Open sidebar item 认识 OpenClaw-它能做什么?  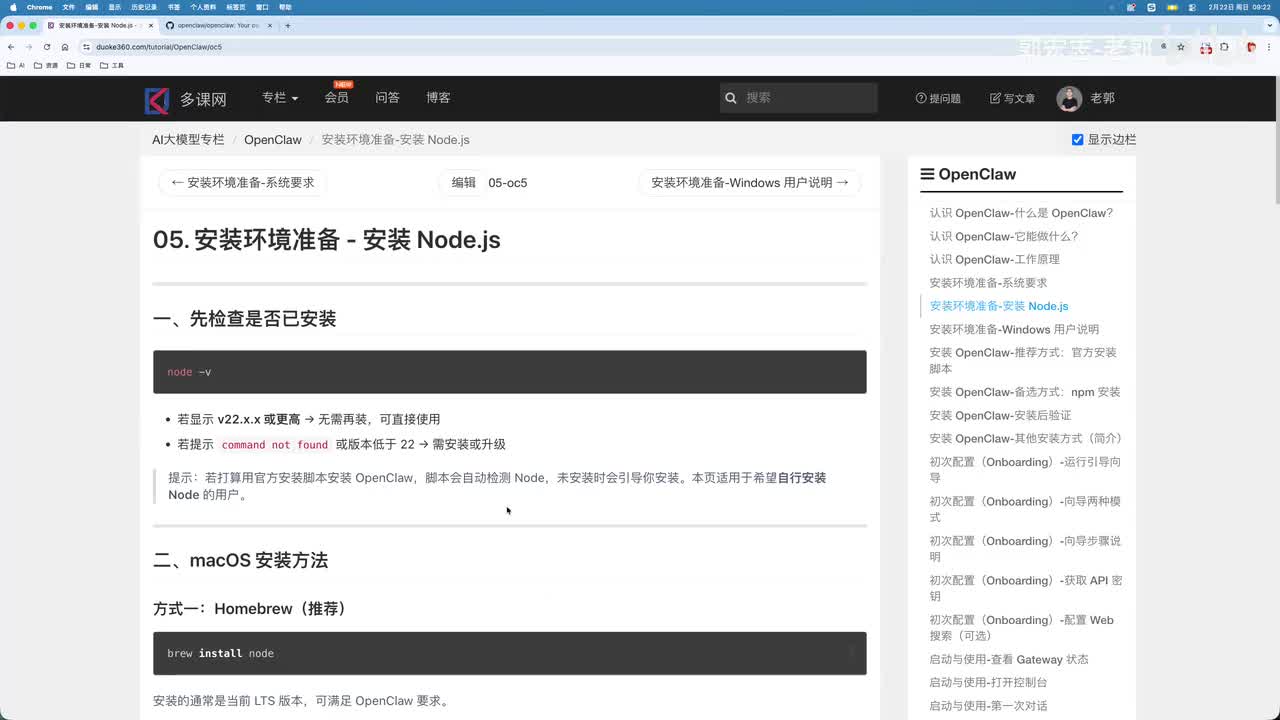[x=1004, y=236]
